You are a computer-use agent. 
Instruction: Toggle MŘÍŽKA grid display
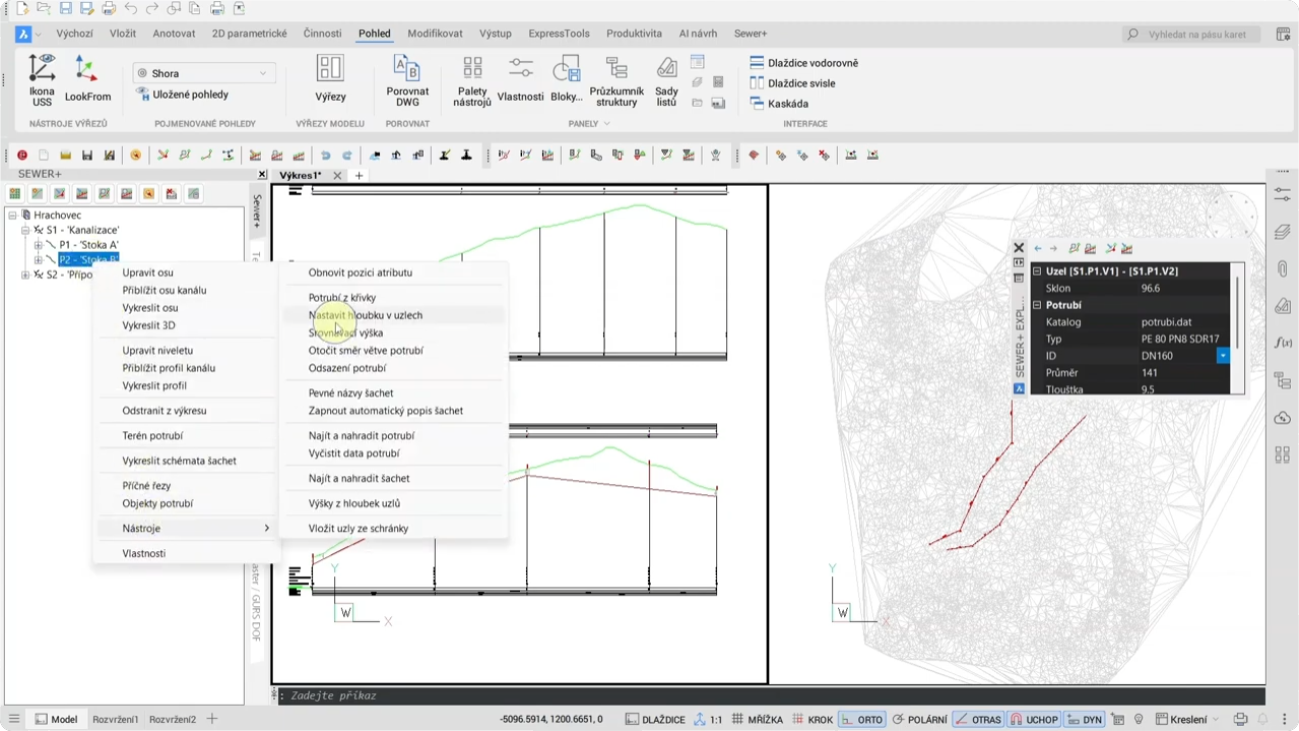[x=757, y=719]
